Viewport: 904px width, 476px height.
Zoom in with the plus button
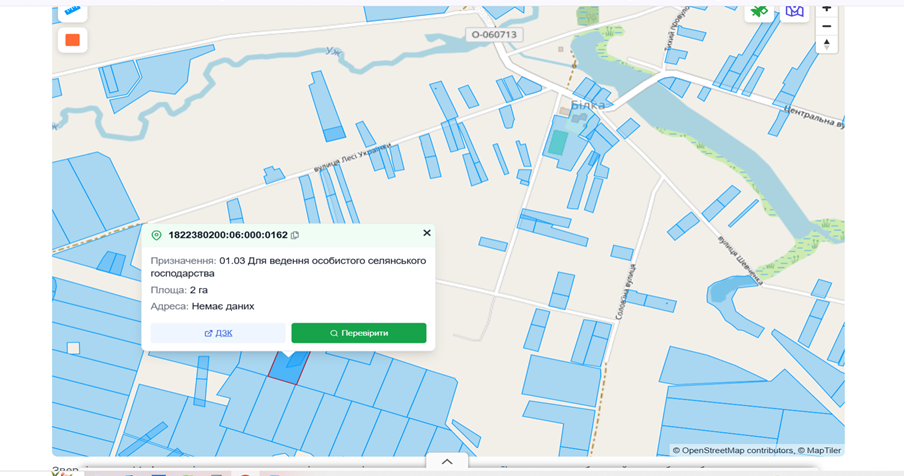pyautogui.click(x=826, y=10)
